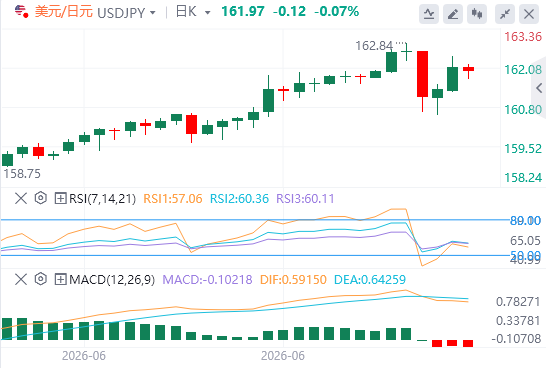Click the large red candlestick after the peak

point(422,74)
